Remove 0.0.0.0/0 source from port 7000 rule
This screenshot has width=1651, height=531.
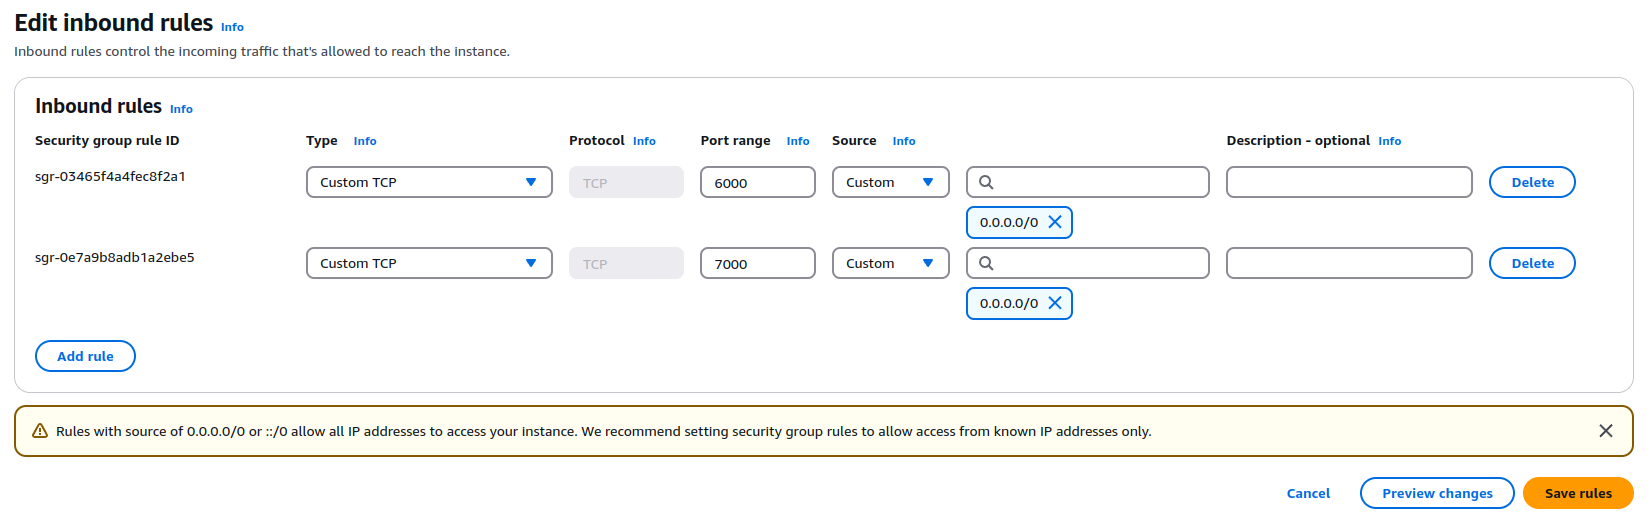coord(1055,303)
